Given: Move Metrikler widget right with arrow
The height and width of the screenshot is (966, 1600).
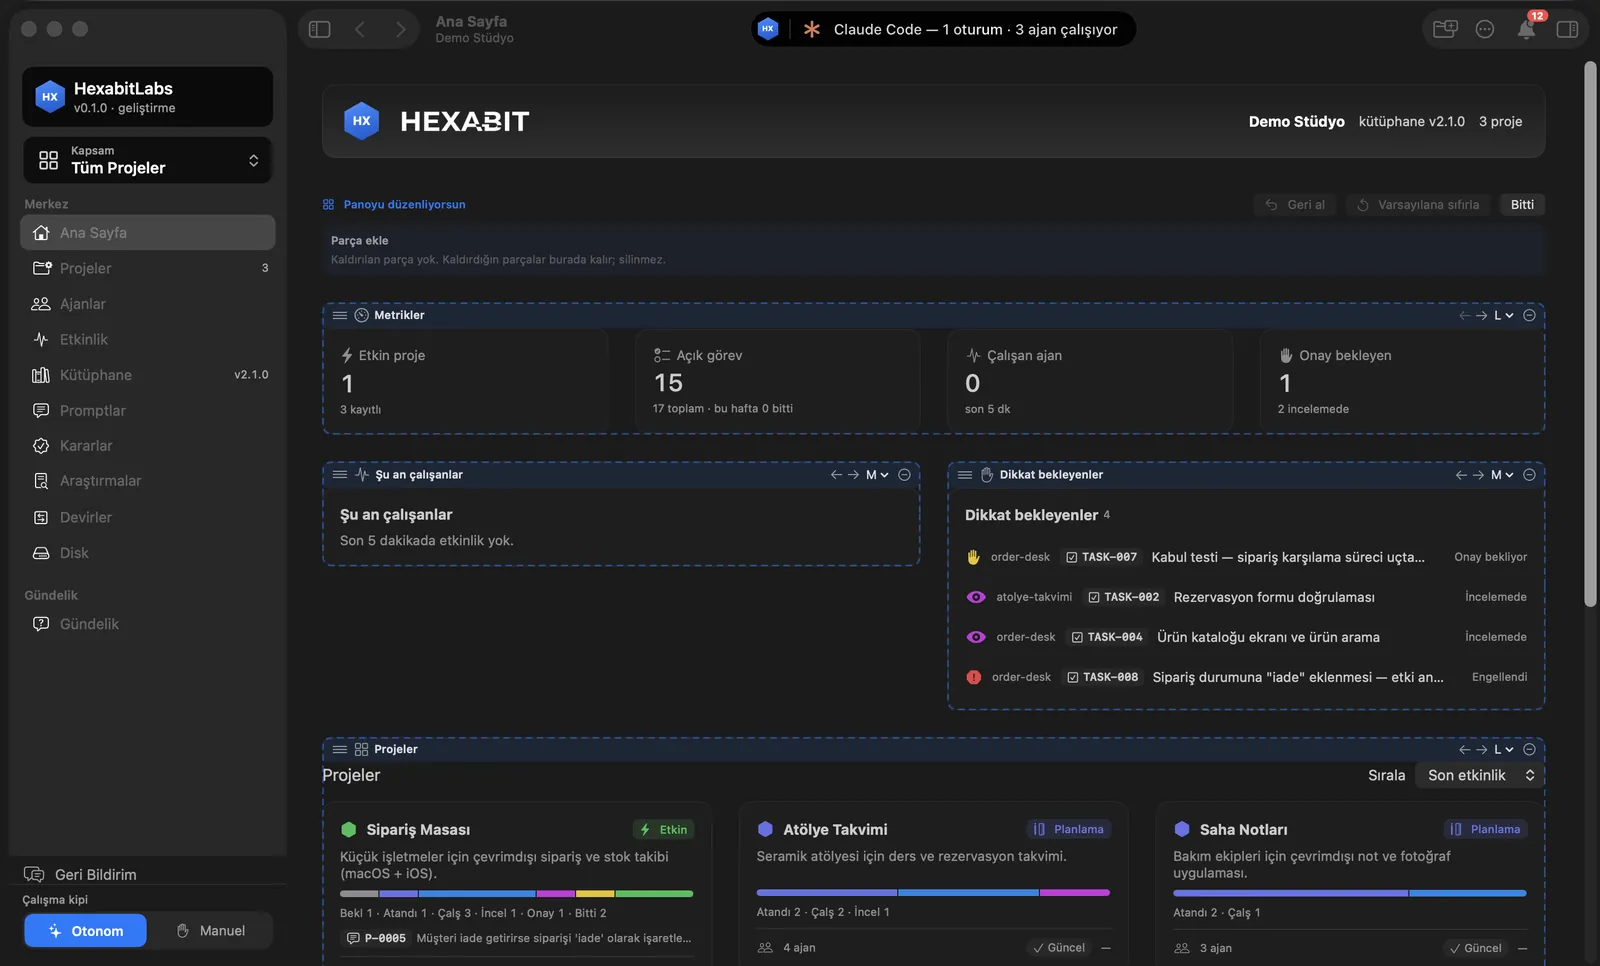Looking at the screenshot, I should click(1481, 315).
